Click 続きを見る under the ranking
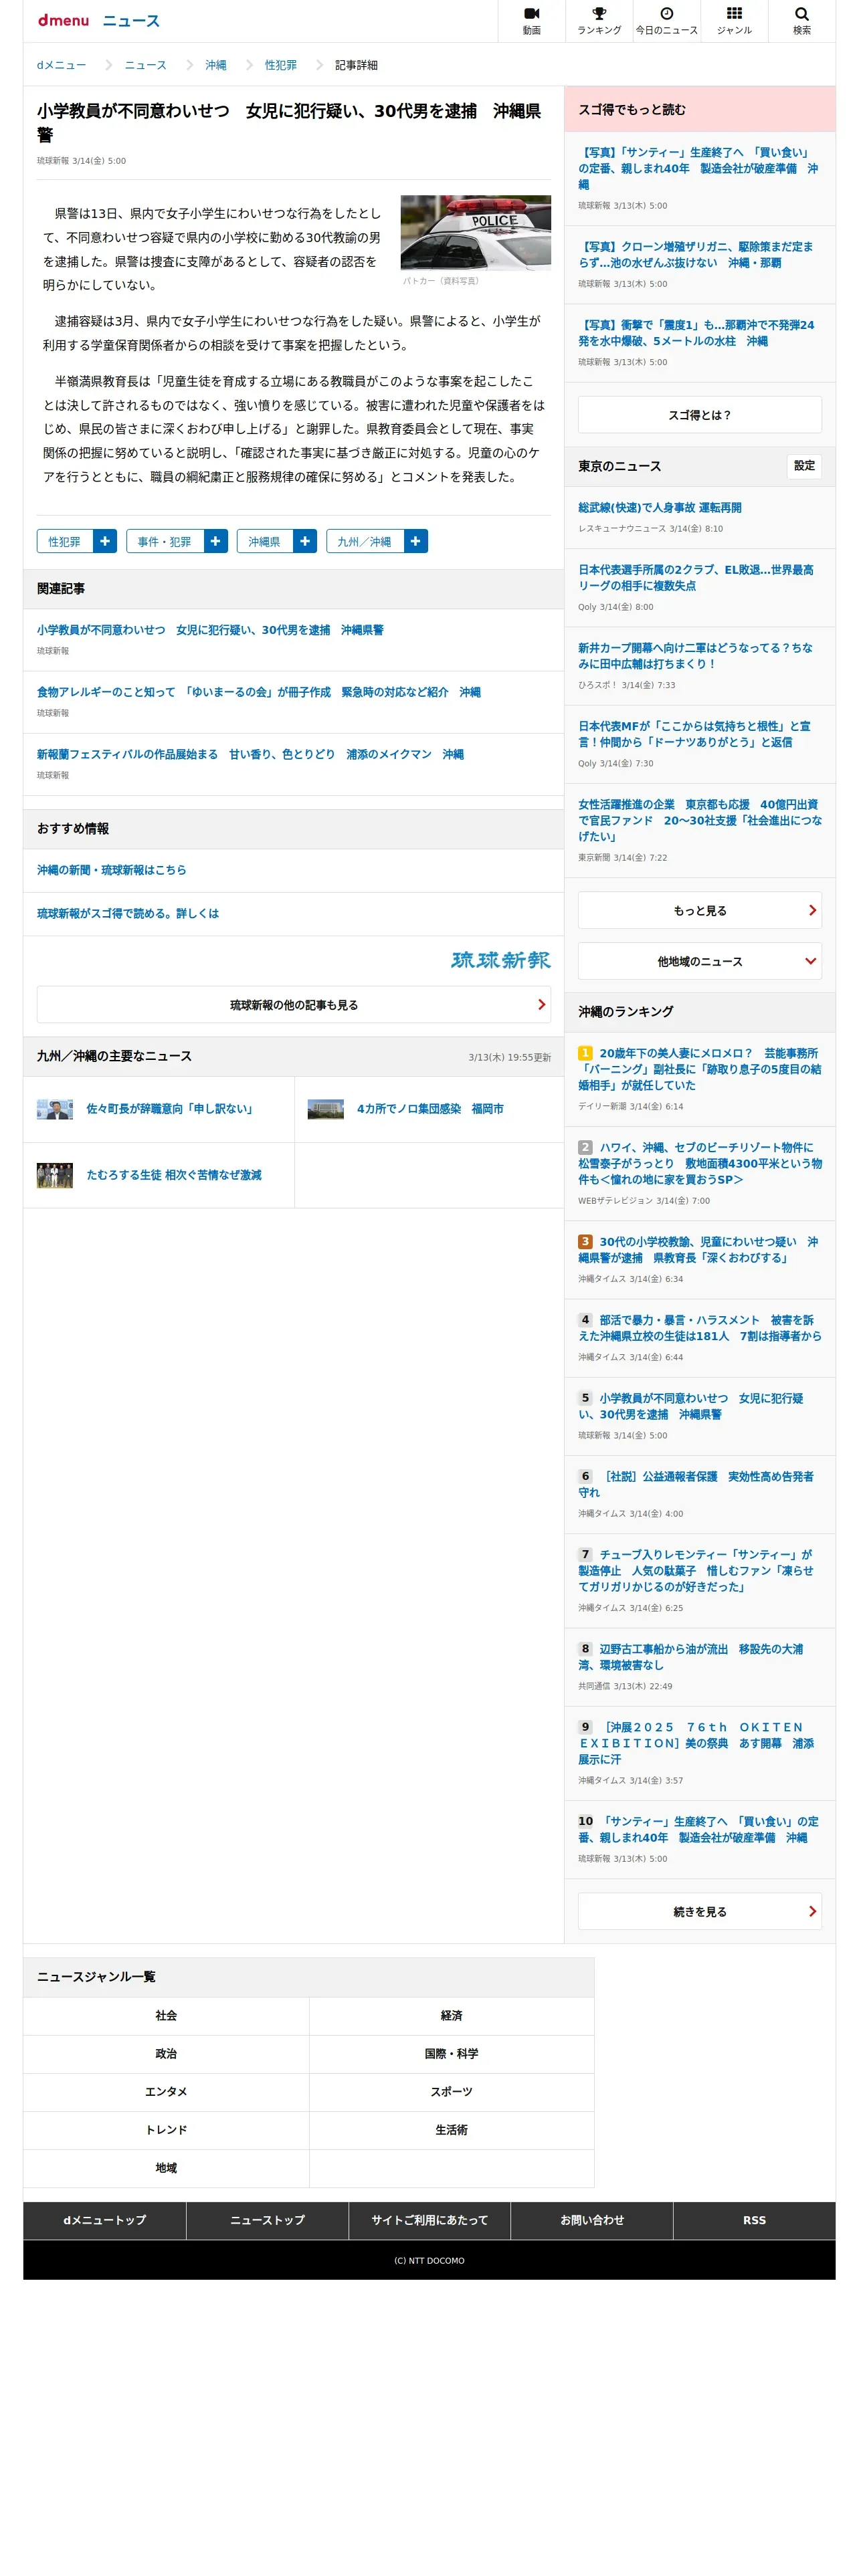The height and width of the screenshot is (2576, 859). tap(699, 1911)
